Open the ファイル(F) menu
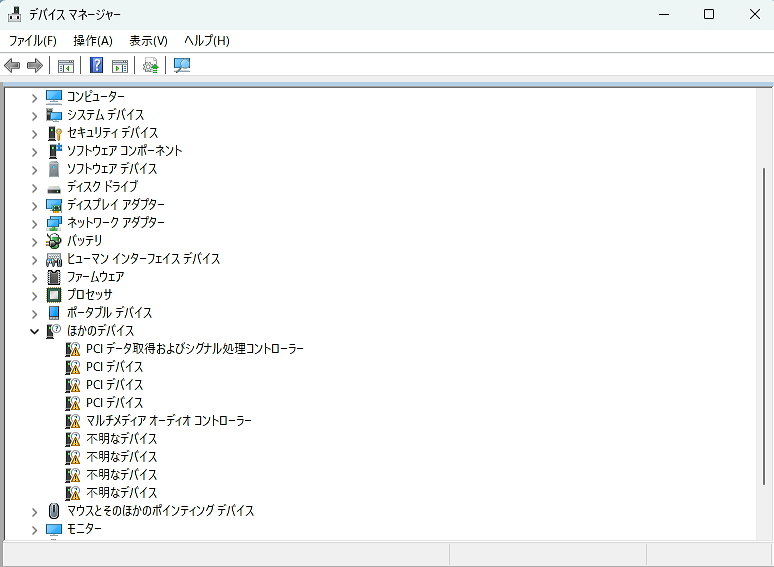The width and height of the screenshot is (774, 567). 33,40
